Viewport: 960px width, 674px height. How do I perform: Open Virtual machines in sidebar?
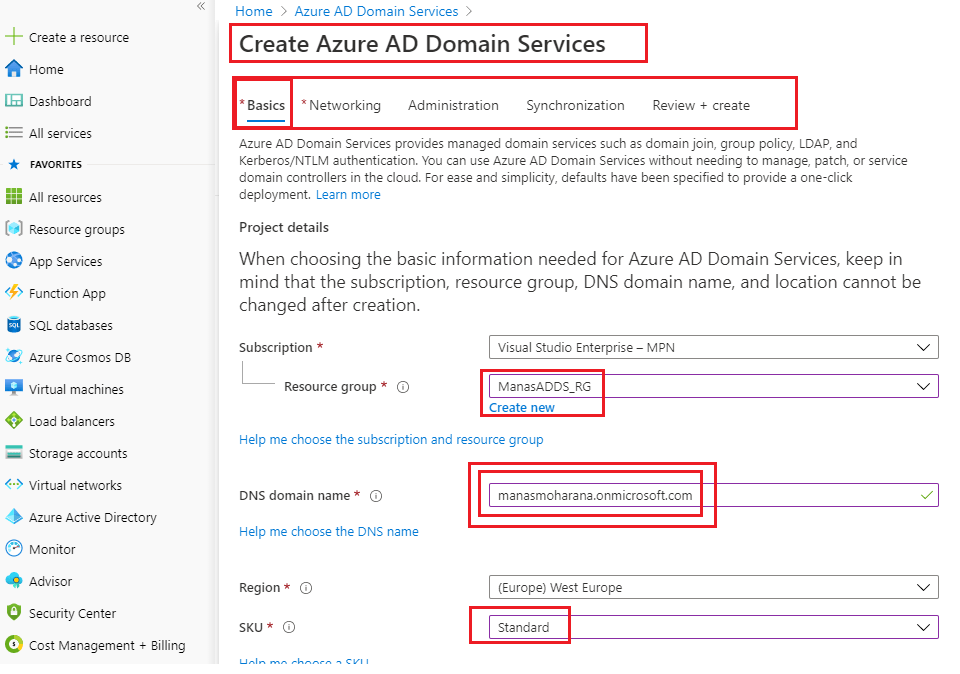tap(76, 389)
